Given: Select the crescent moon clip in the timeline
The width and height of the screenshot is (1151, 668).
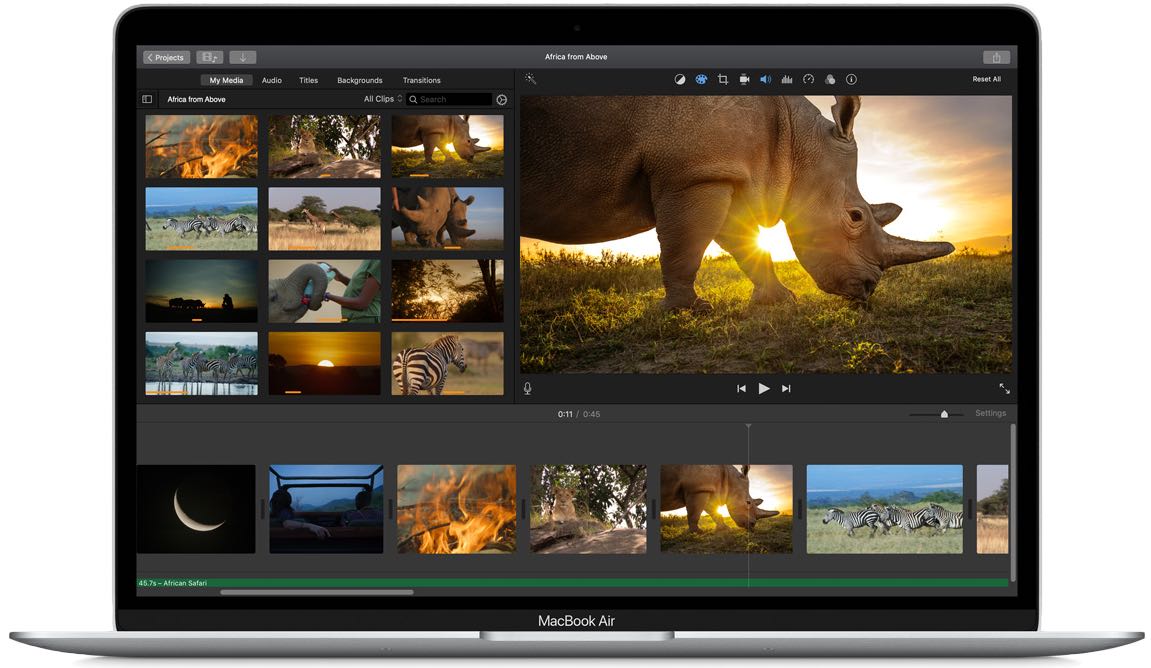Looking at the screenshot, I should tap(196, 509).
